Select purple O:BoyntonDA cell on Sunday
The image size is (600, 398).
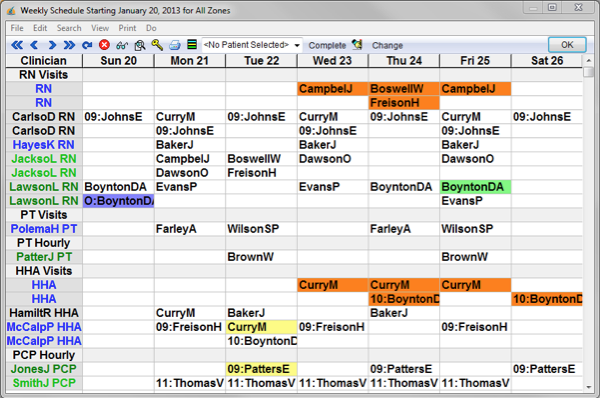coord(118,201)
